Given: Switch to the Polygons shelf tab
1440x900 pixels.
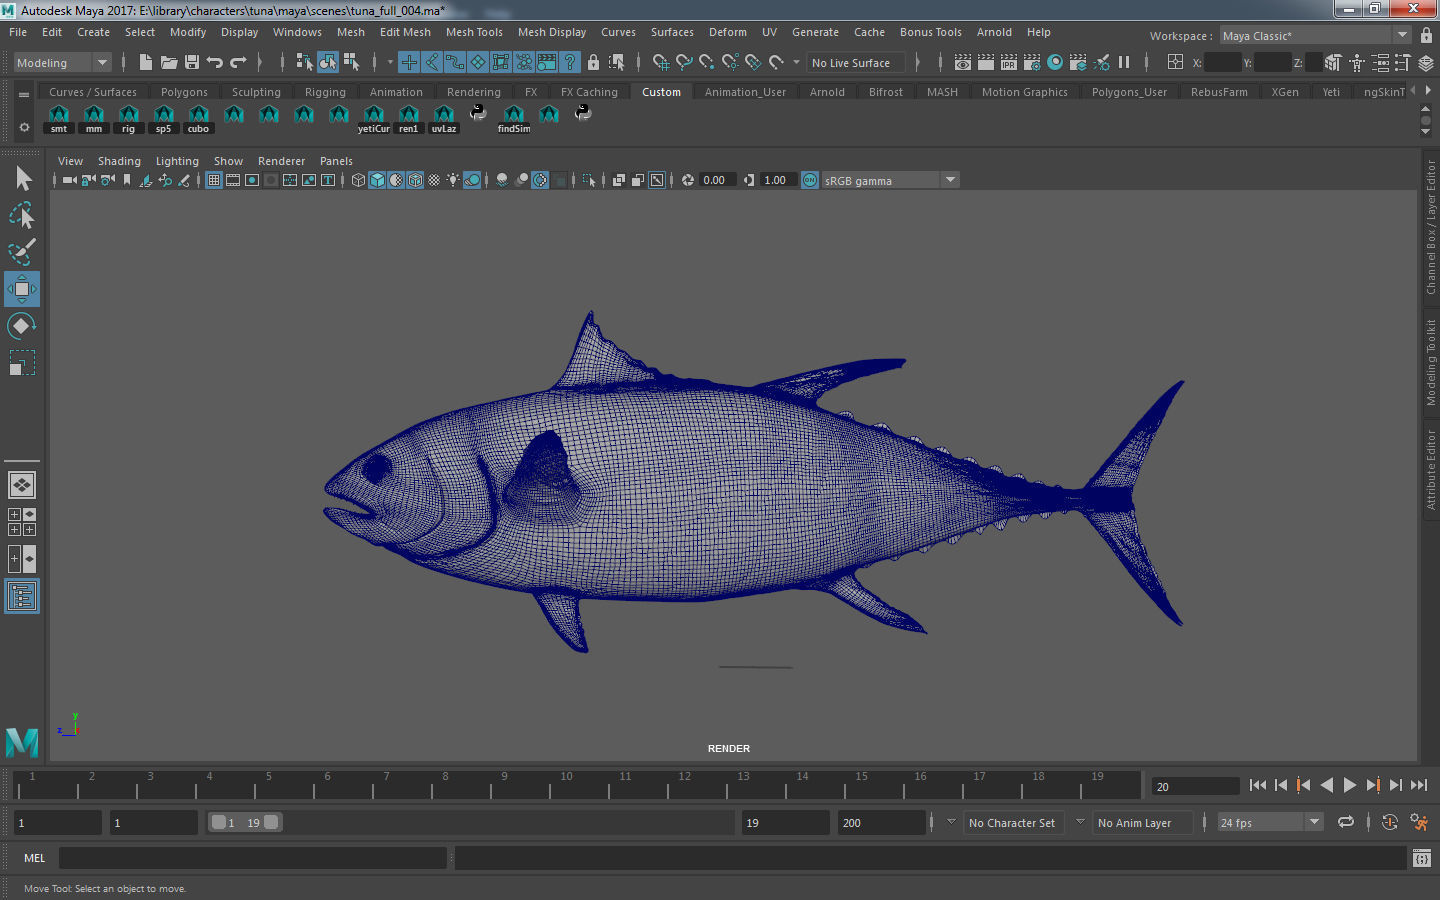Looking at the screenshot, I should click(184, 92).
